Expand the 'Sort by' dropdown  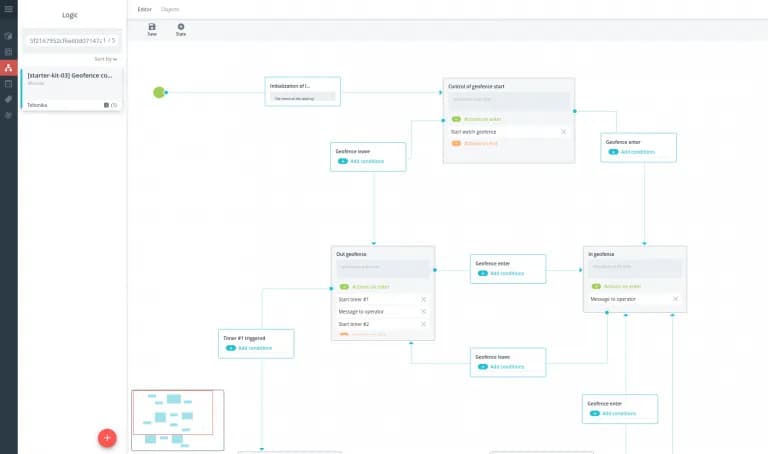(105, 59)
